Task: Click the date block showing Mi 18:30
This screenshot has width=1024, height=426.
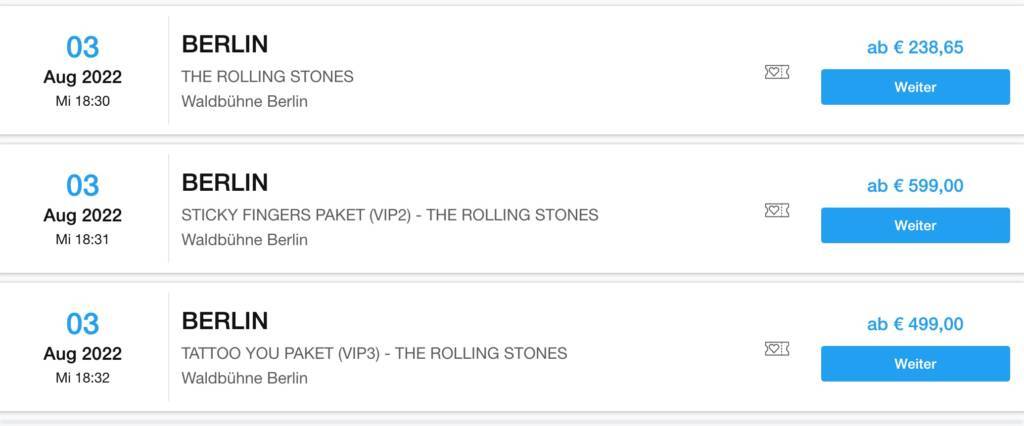Action: pyautogui.click(x=83, y=70)
